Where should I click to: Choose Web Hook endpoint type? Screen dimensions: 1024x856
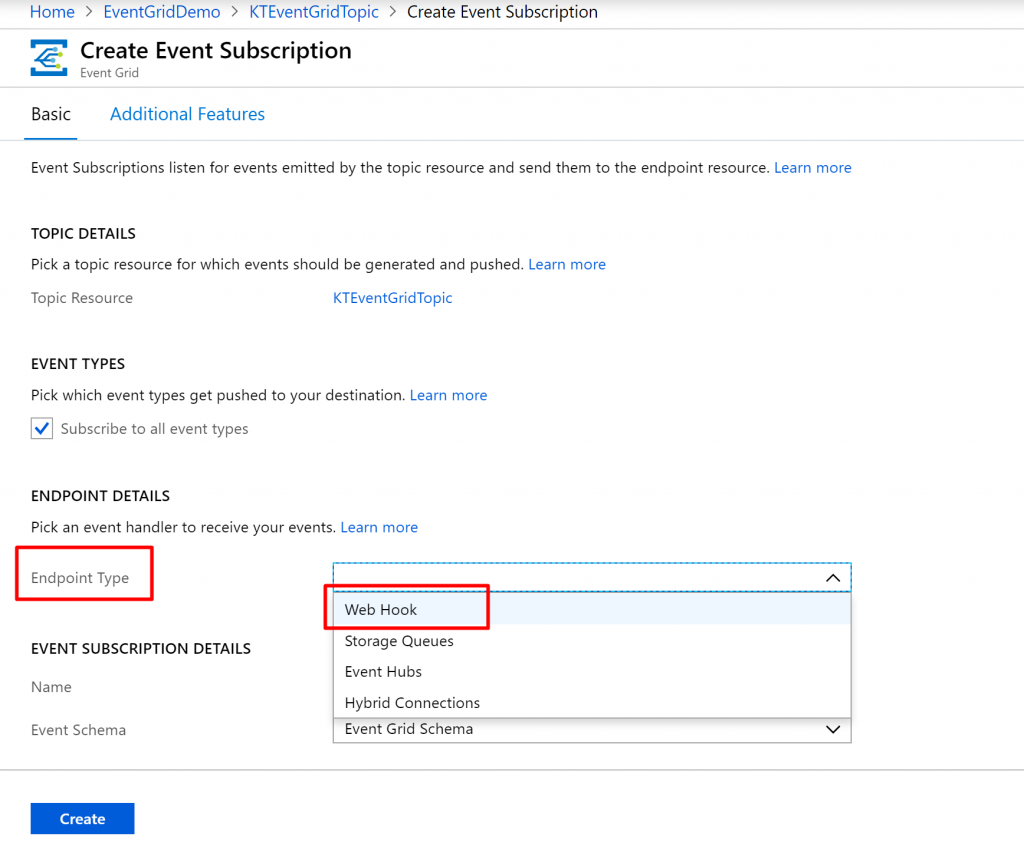[x=592, y=609]
